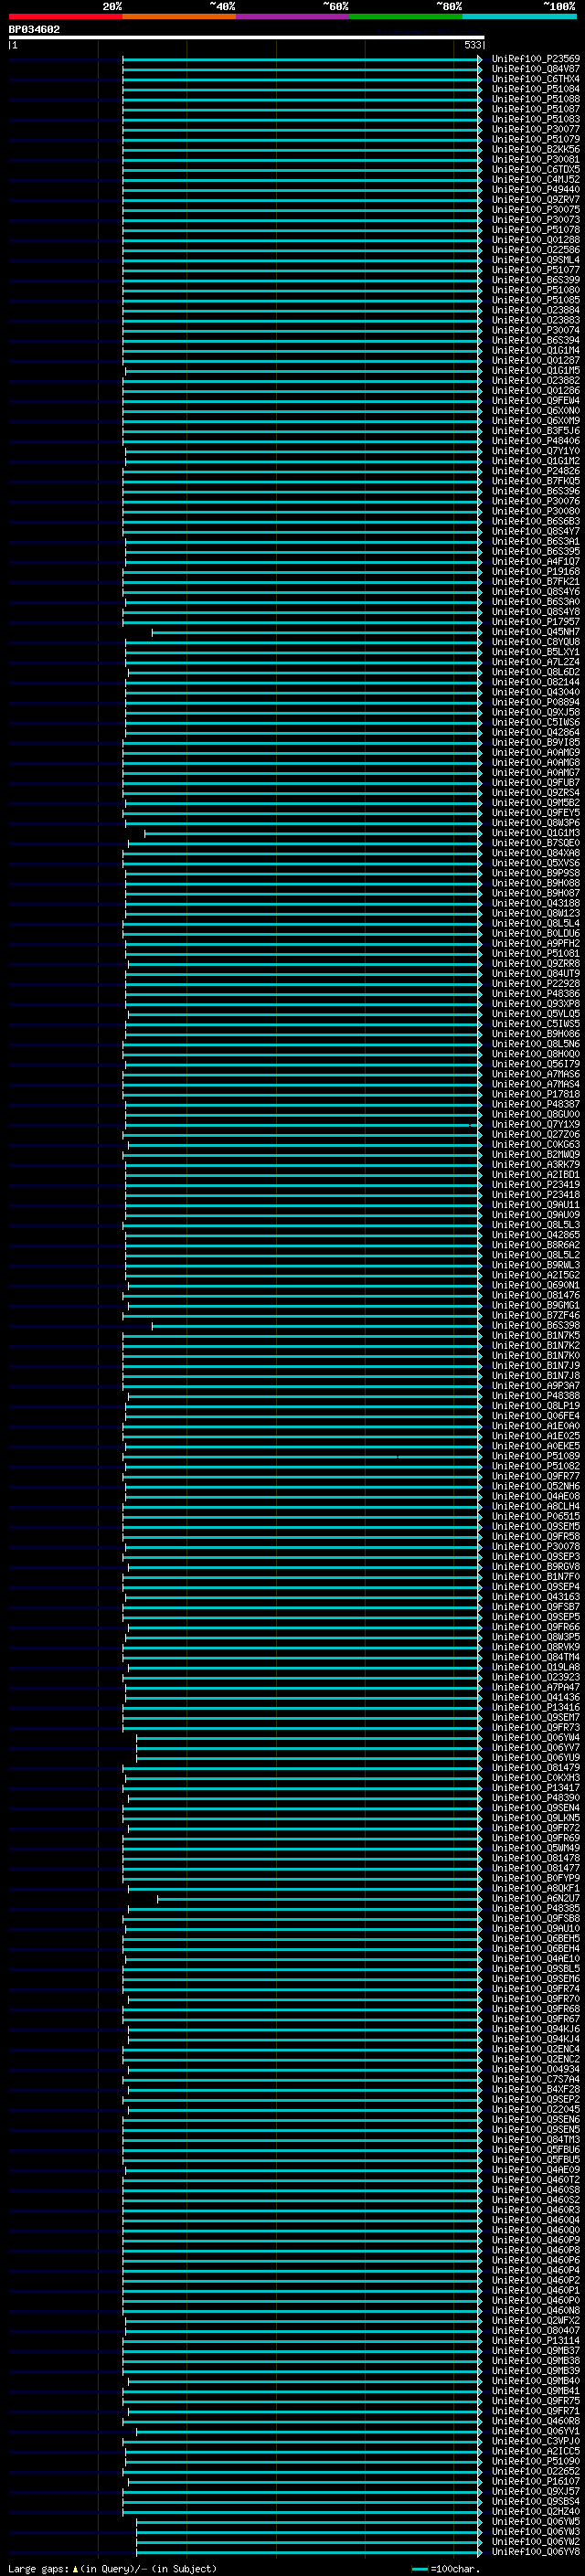Select the UniRef100_Q9FEW4 label

coord(536,401)
